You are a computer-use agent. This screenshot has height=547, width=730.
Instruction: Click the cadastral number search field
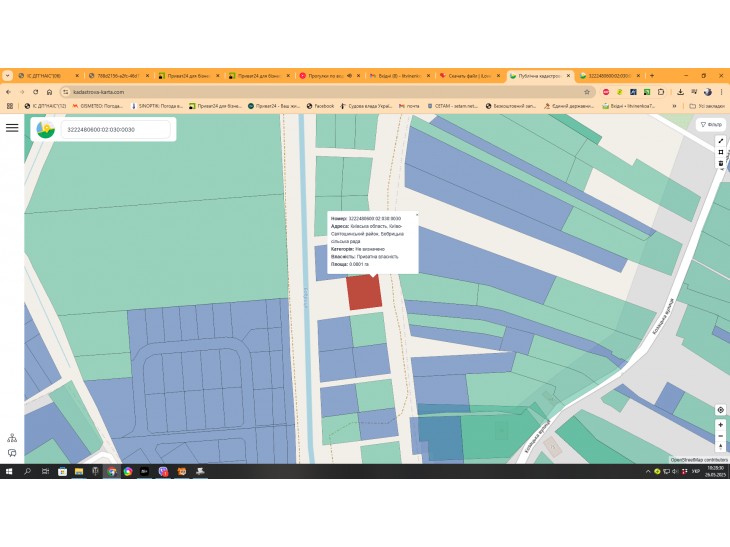115,129
